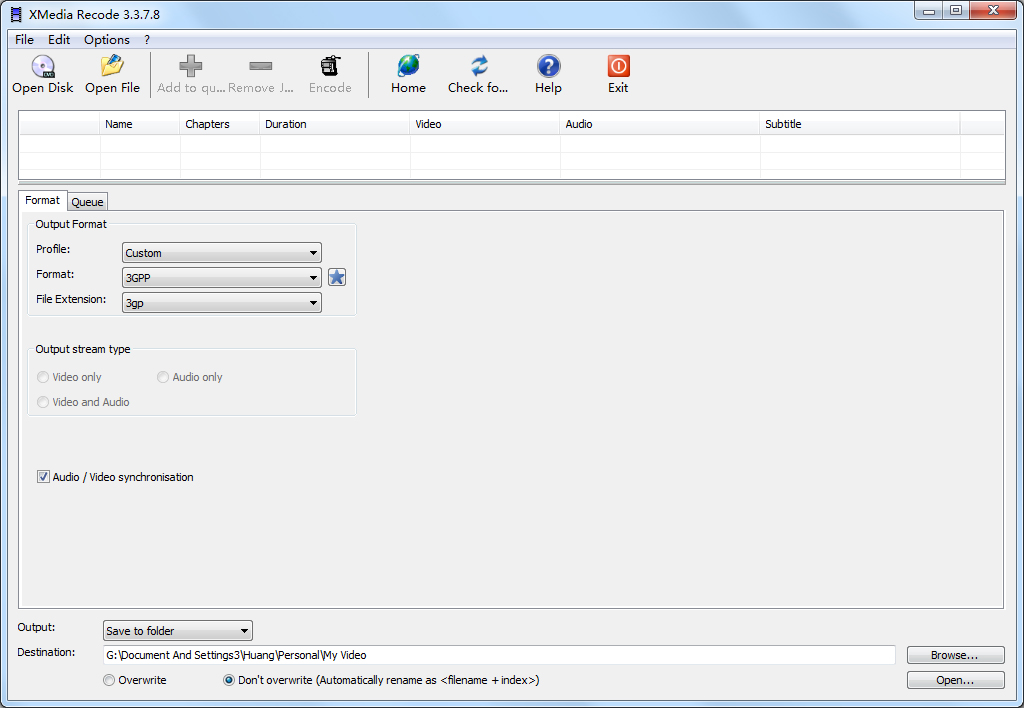
Task: Click the Video column header
Action: (485, 124)
